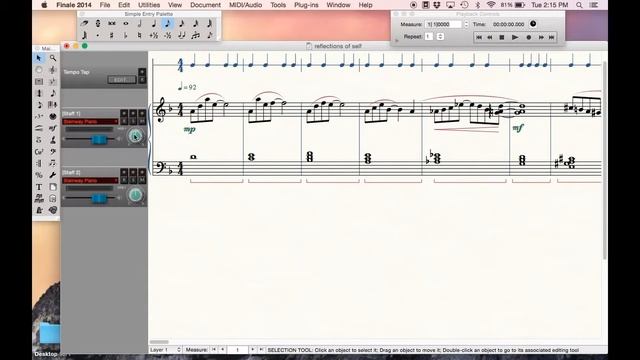Click the Measure stepper in Playback Controls
Screen dimensions: 640x360
point(467,24)
